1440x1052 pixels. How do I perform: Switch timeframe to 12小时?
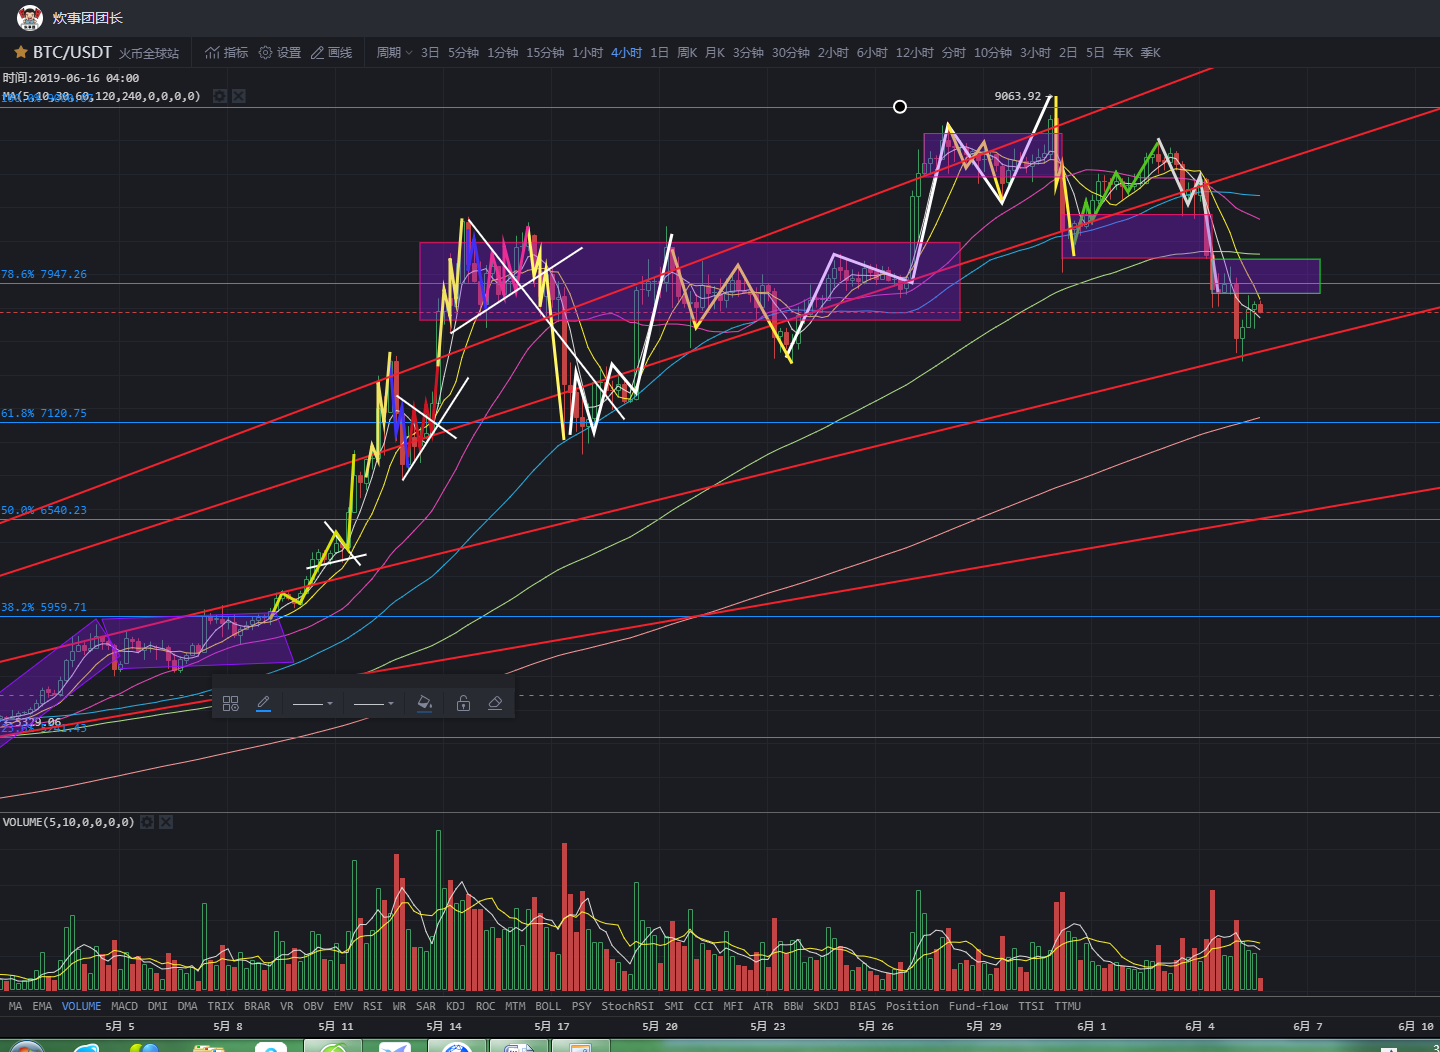pos(915,52)
